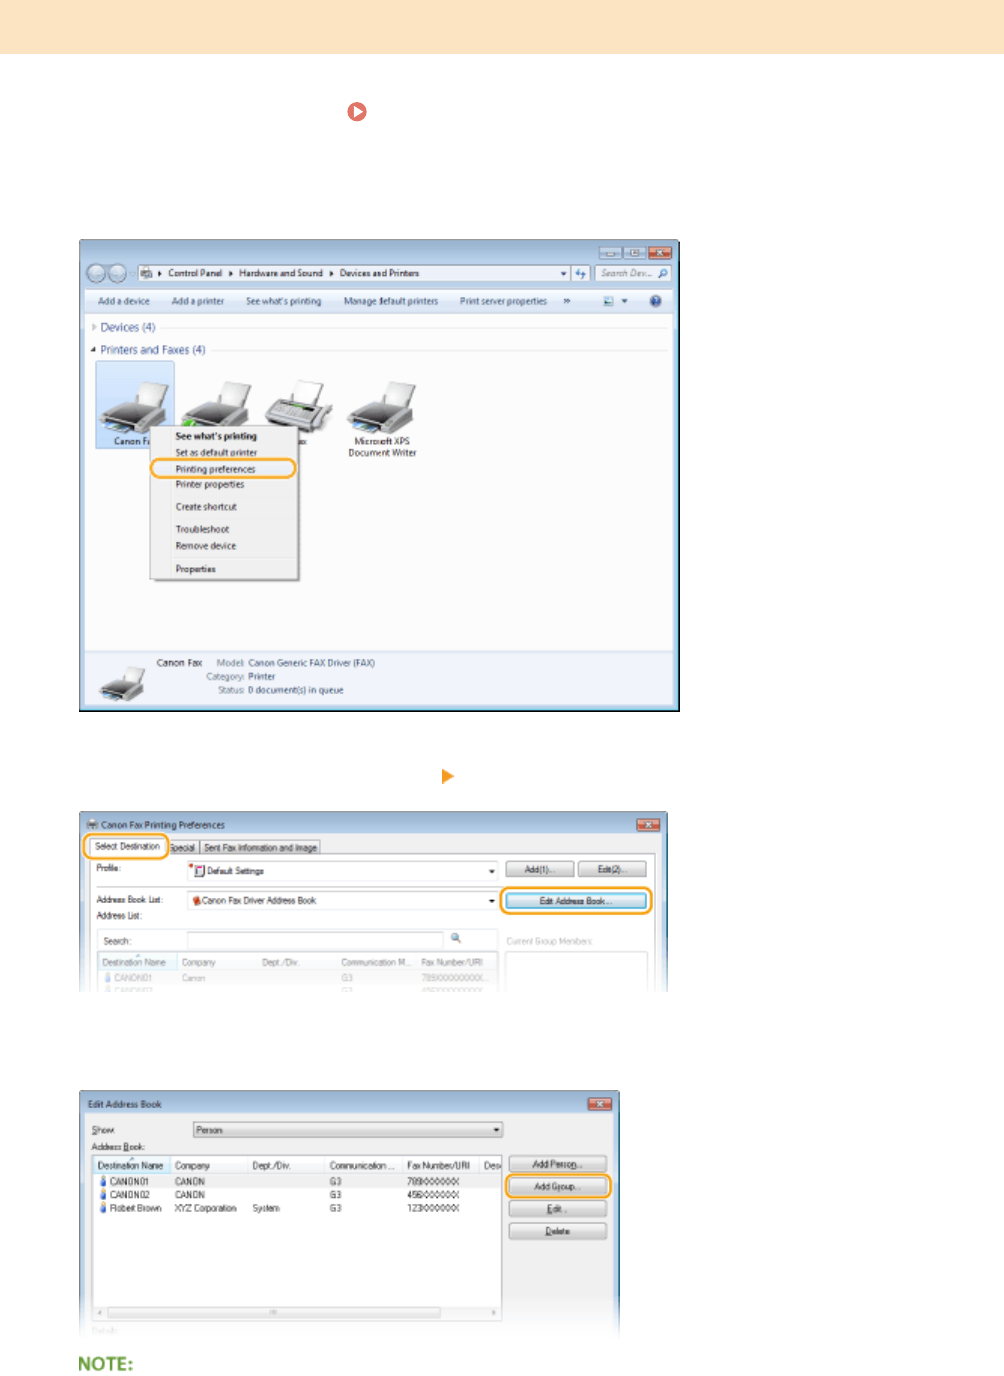Screen dimensions: 1004x1376
Task: Click Add a printer in toolbar
Action: [197, 301]
